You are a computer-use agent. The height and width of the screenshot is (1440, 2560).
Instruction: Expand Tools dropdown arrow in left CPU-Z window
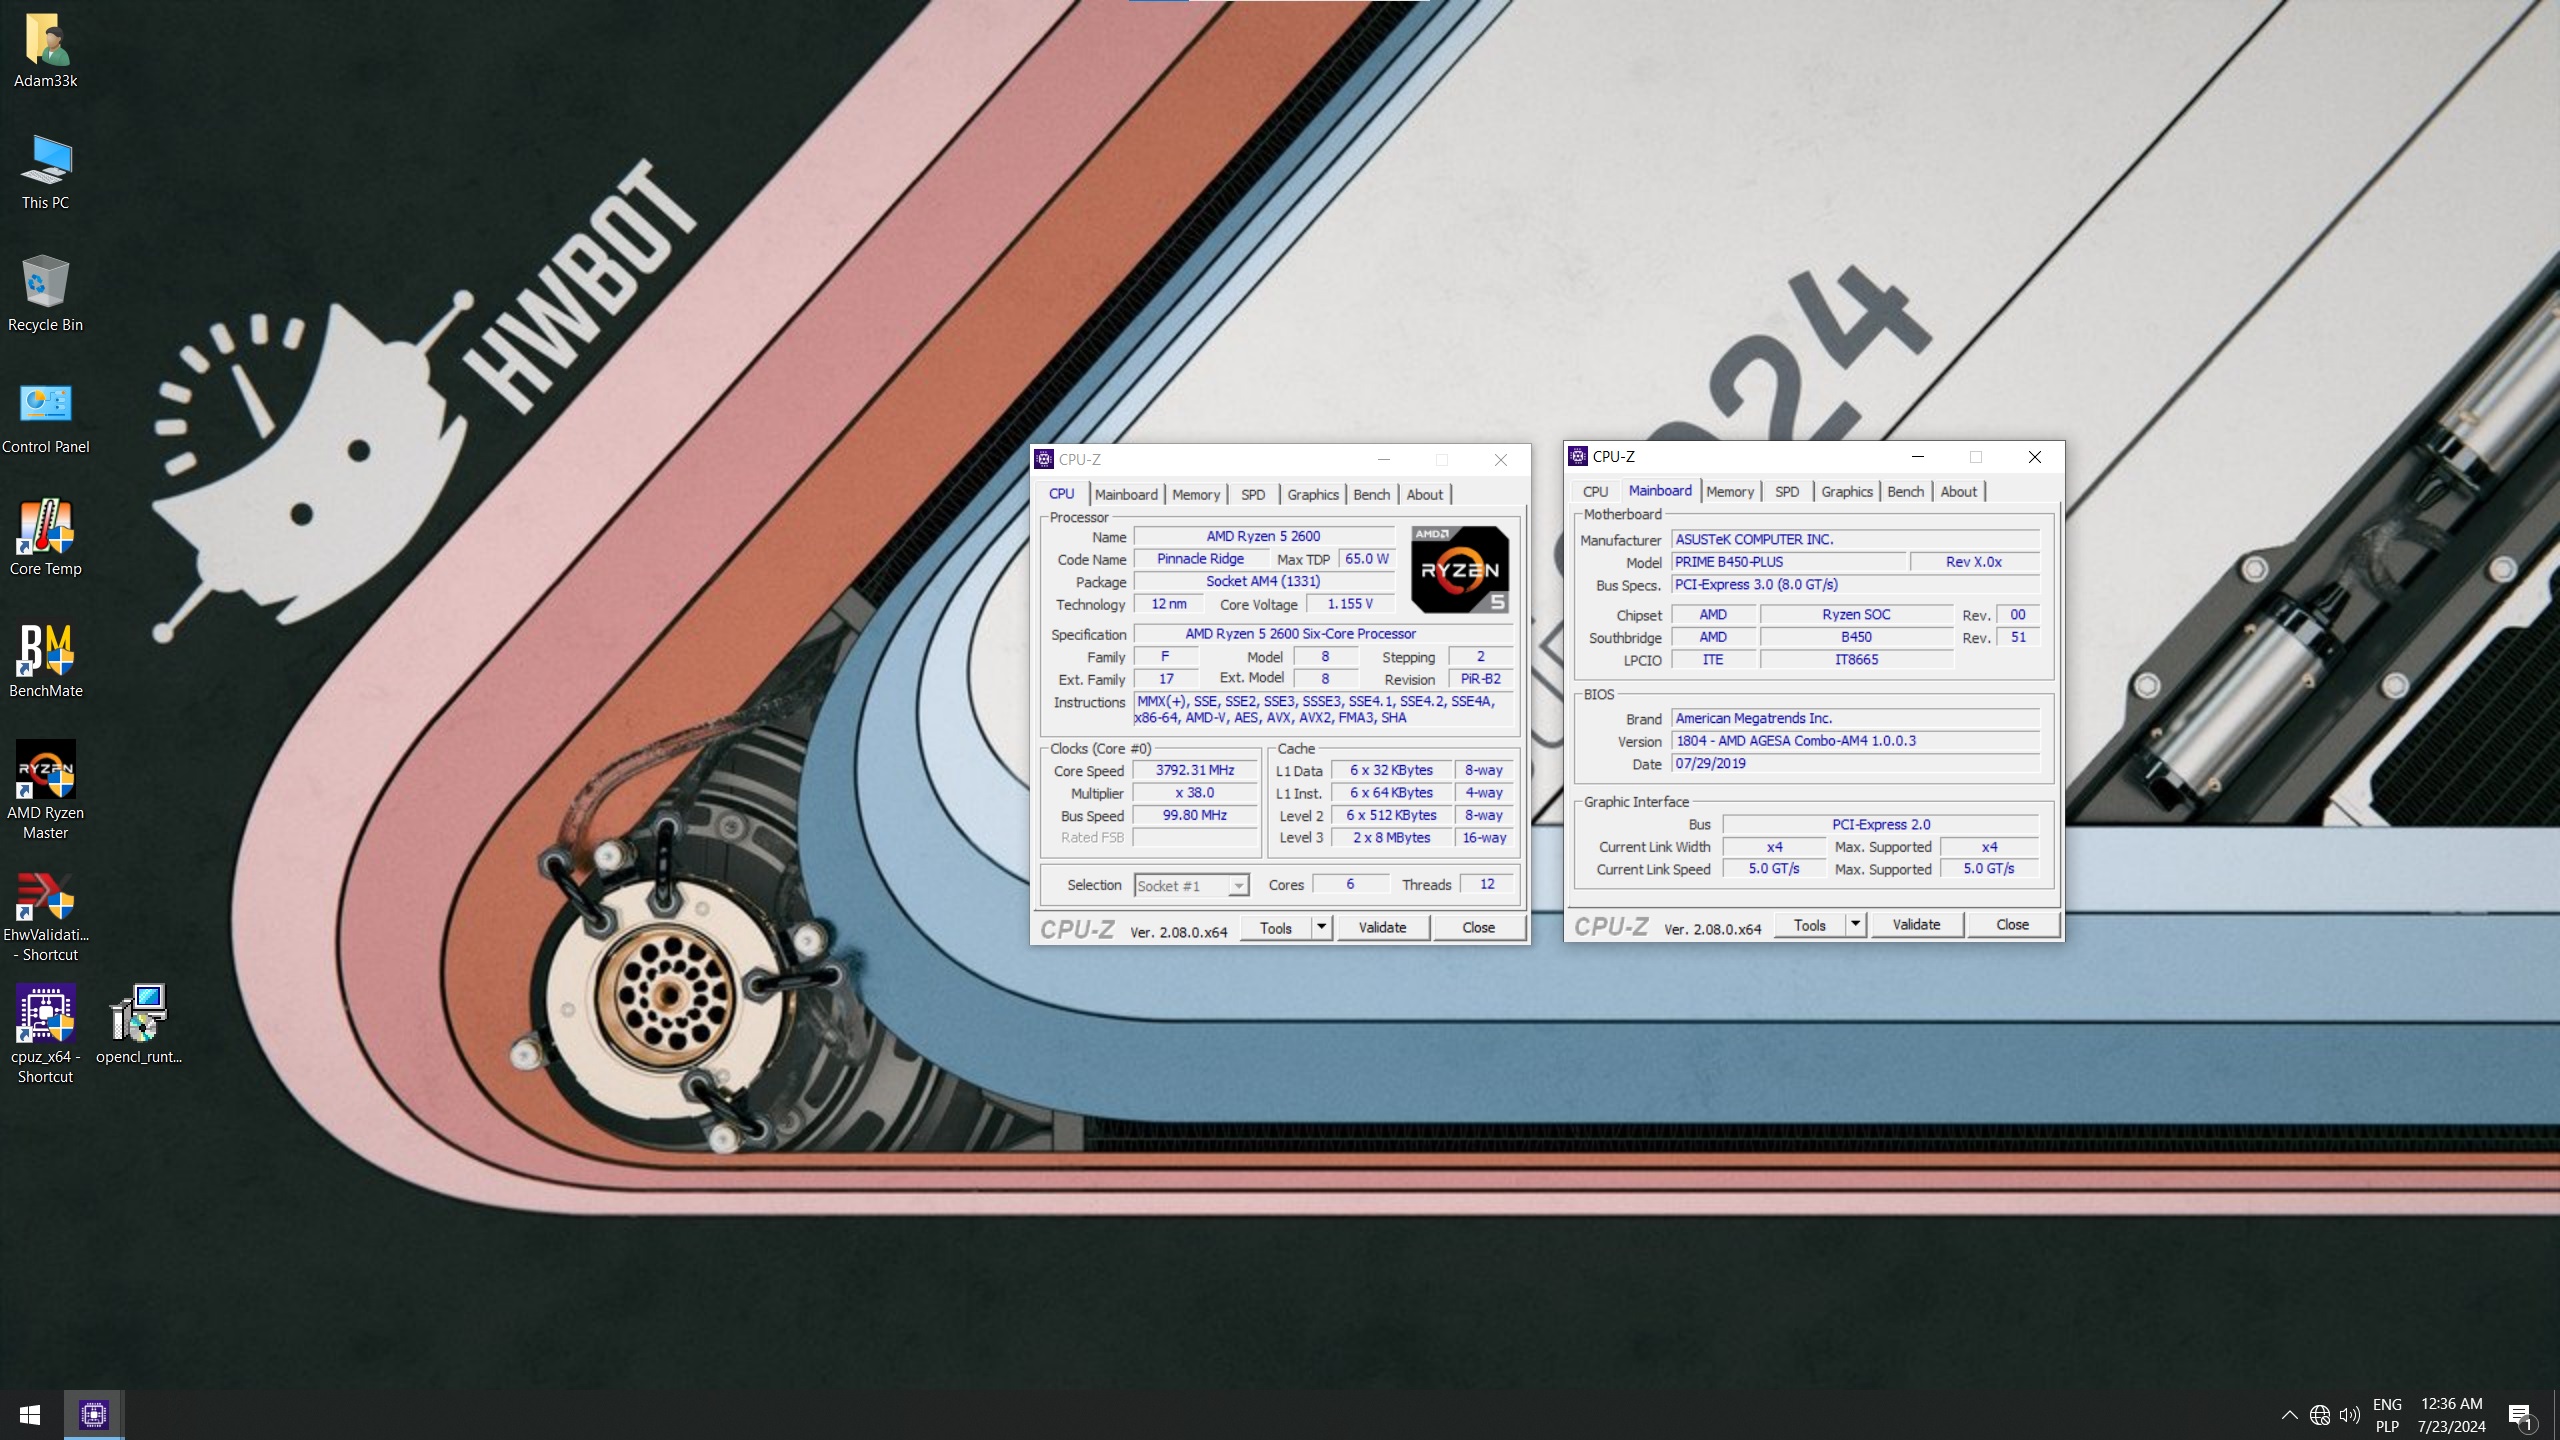pyautogui.click(x=1321, y=928)
